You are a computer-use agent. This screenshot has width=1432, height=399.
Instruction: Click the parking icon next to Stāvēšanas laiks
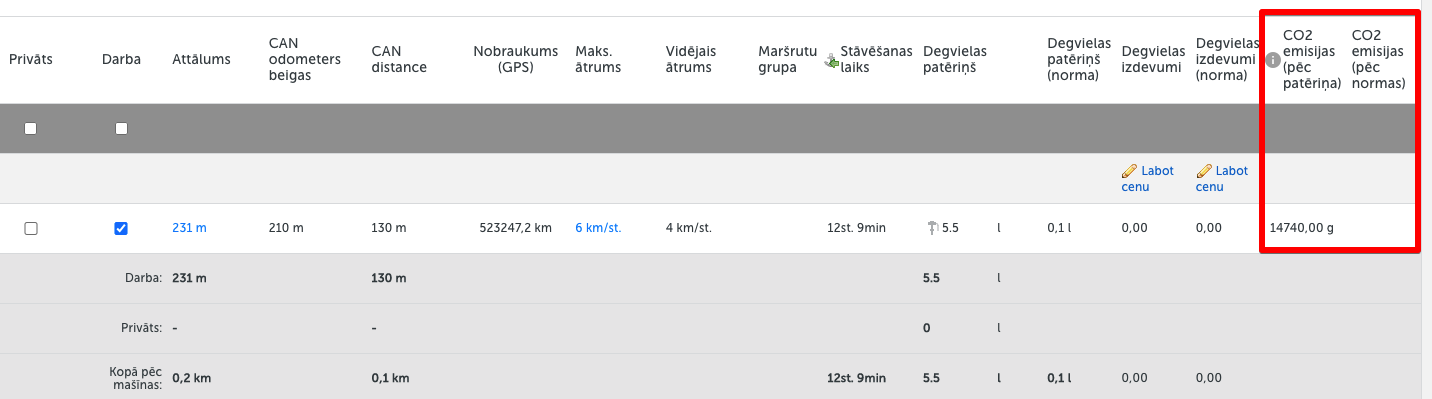click(x=831, y=60)
